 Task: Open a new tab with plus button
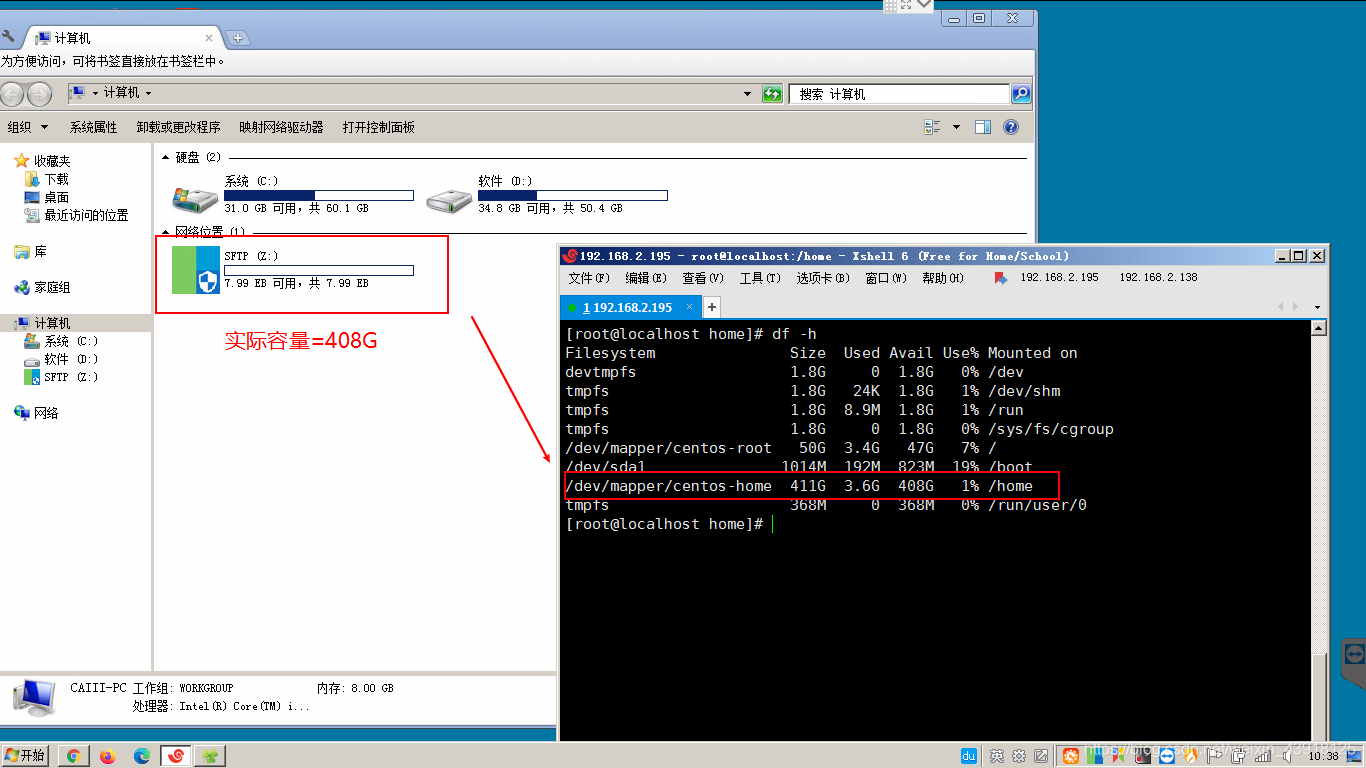pyautogui.click(x=237, y=38)
